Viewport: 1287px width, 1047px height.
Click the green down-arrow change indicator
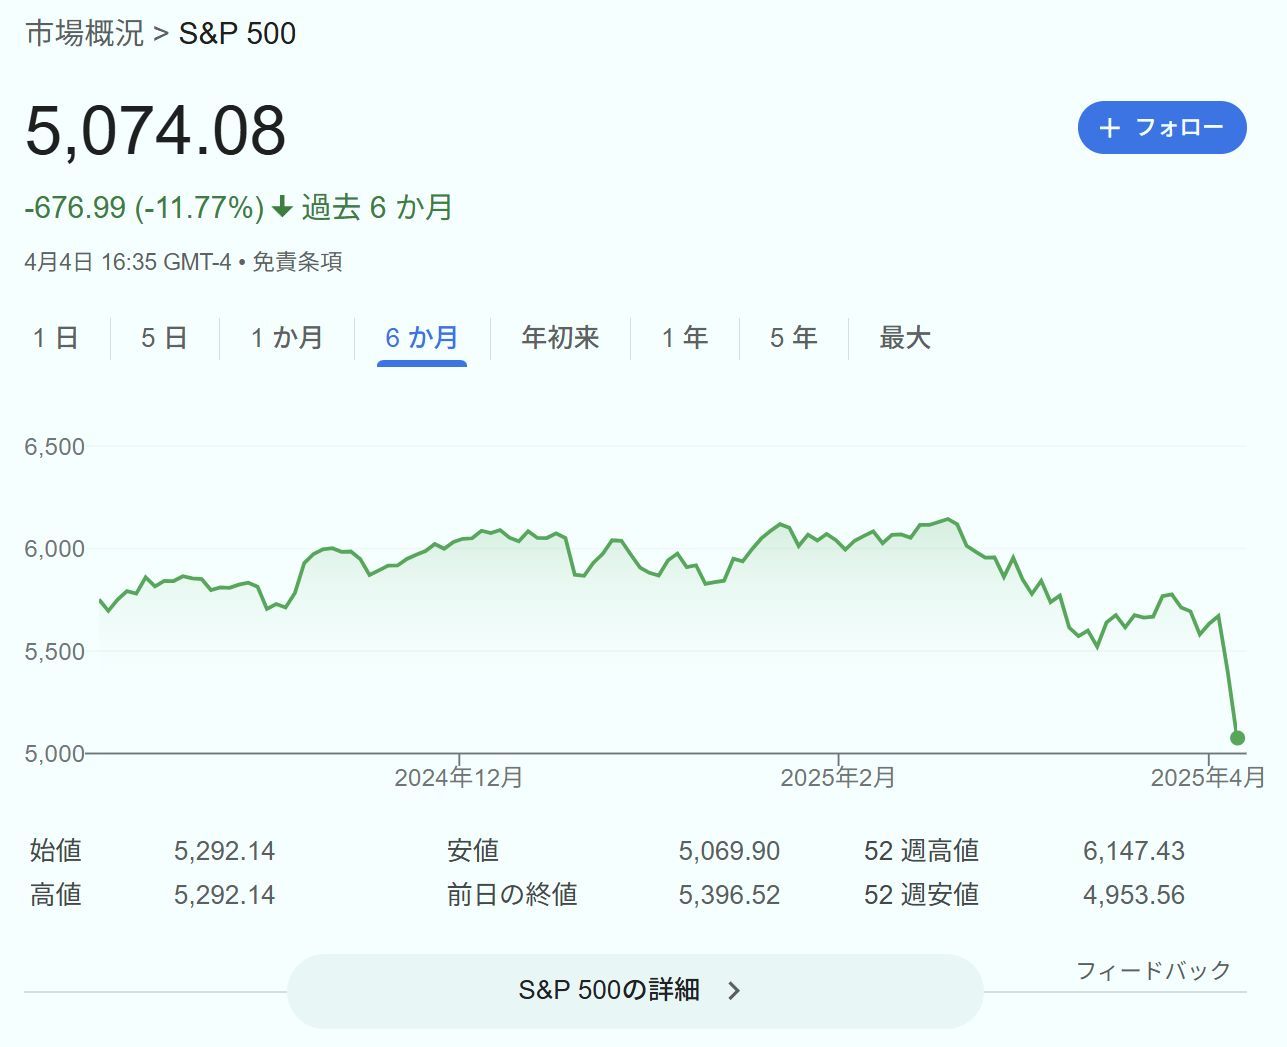point(283,207)
